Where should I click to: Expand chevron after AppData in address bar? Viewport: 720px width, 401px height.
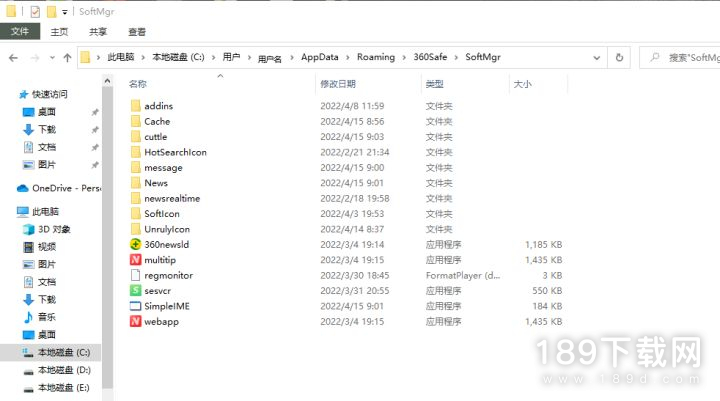[348, 57]
